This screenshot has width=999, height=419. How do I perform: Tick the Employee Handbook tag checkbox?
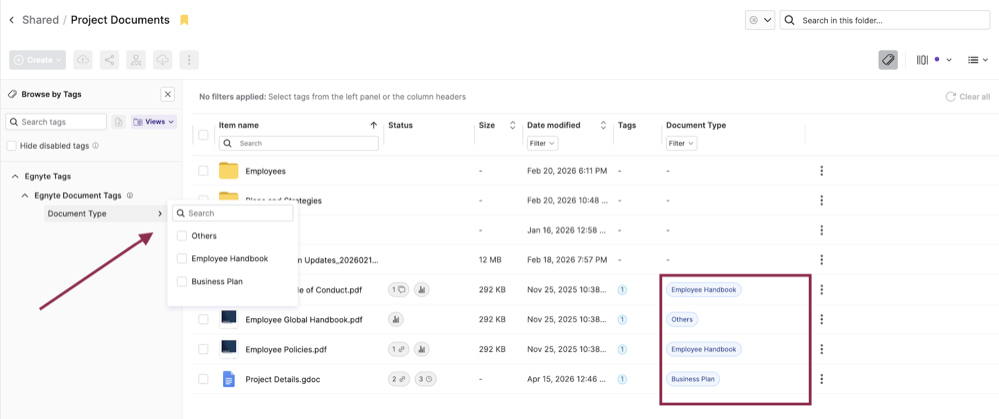click(181, 259)
